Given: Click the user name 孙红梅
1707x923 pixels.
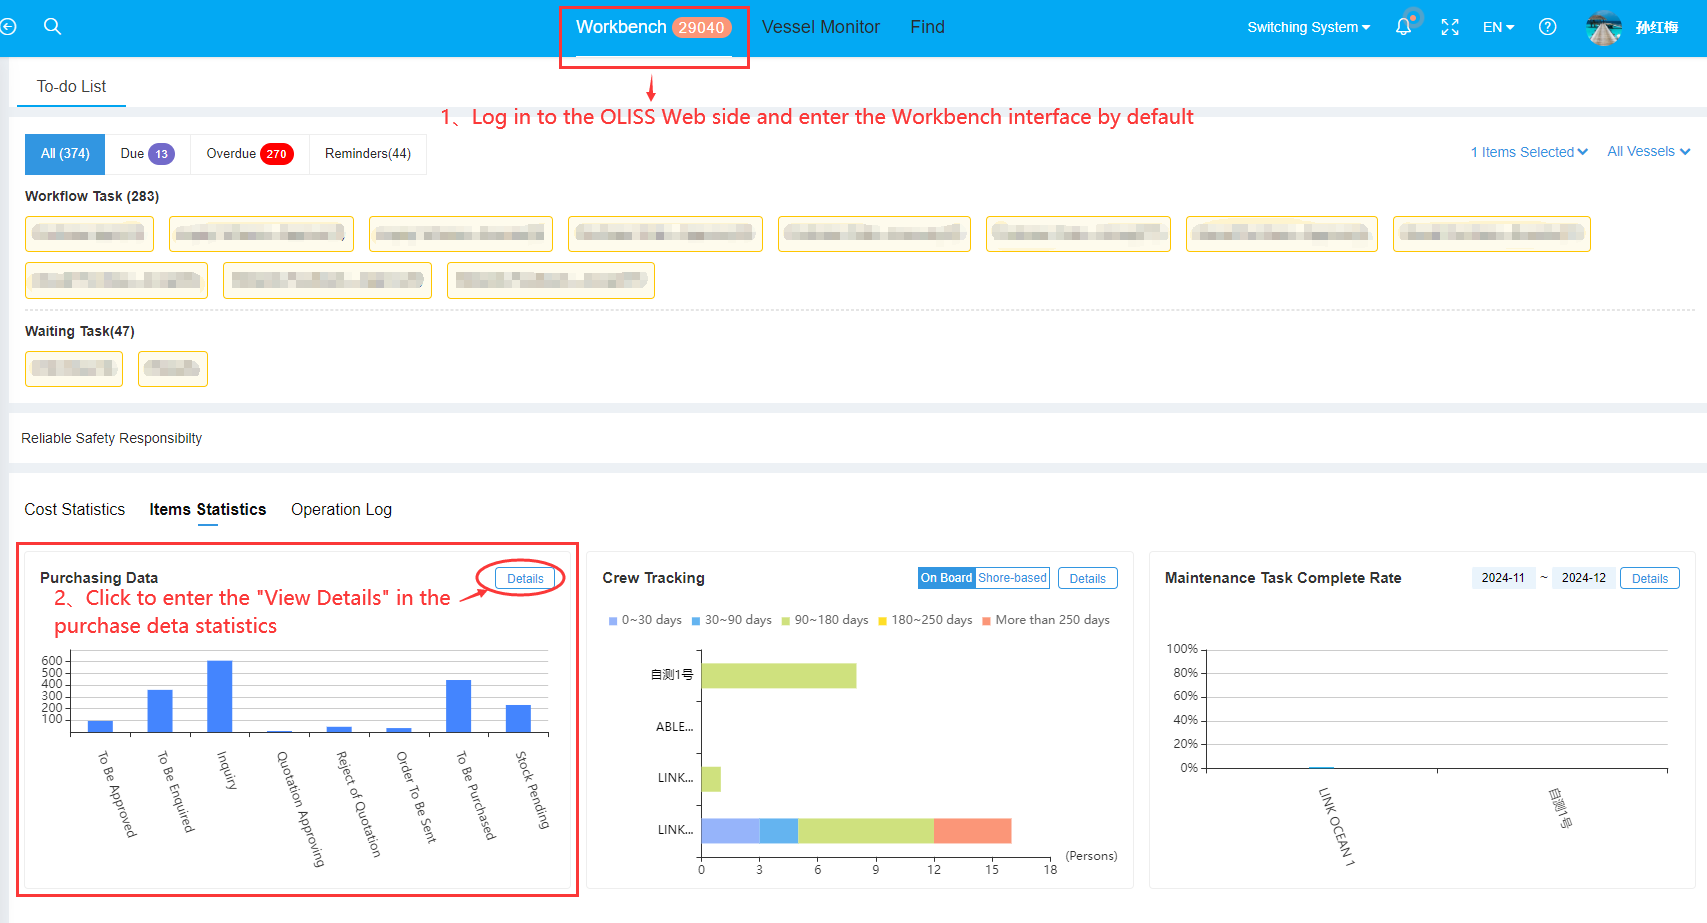Looking at the screenshot, I should coord(1657,27).
